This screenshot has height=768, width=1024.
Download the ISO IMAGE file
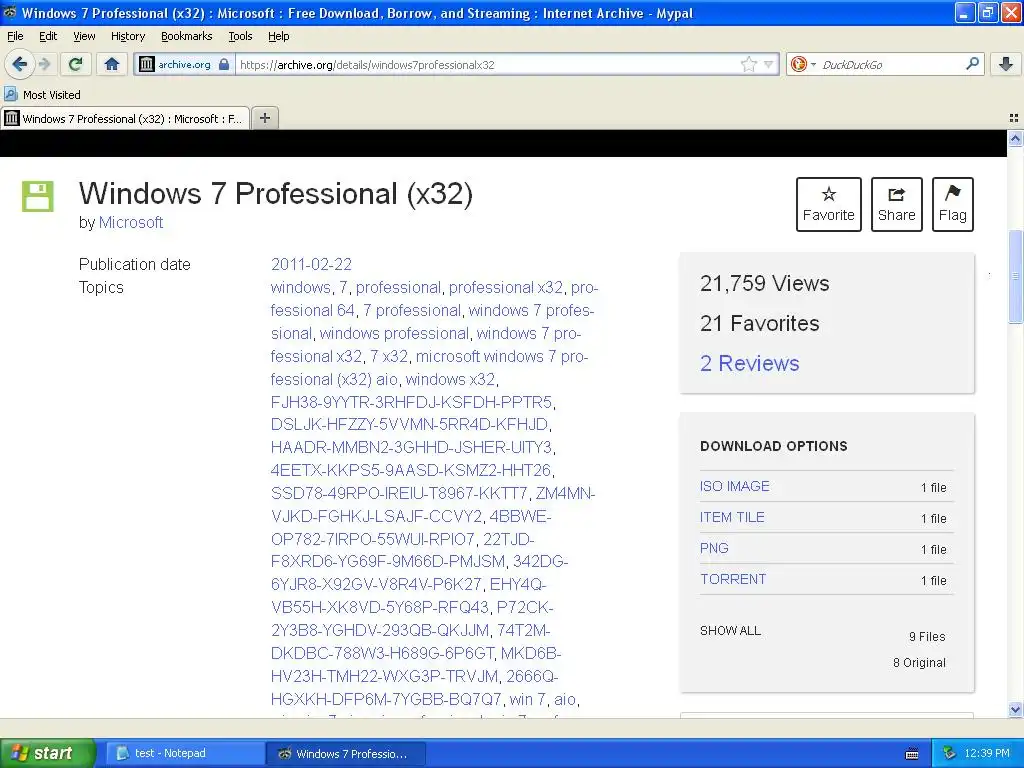(735, 487)
